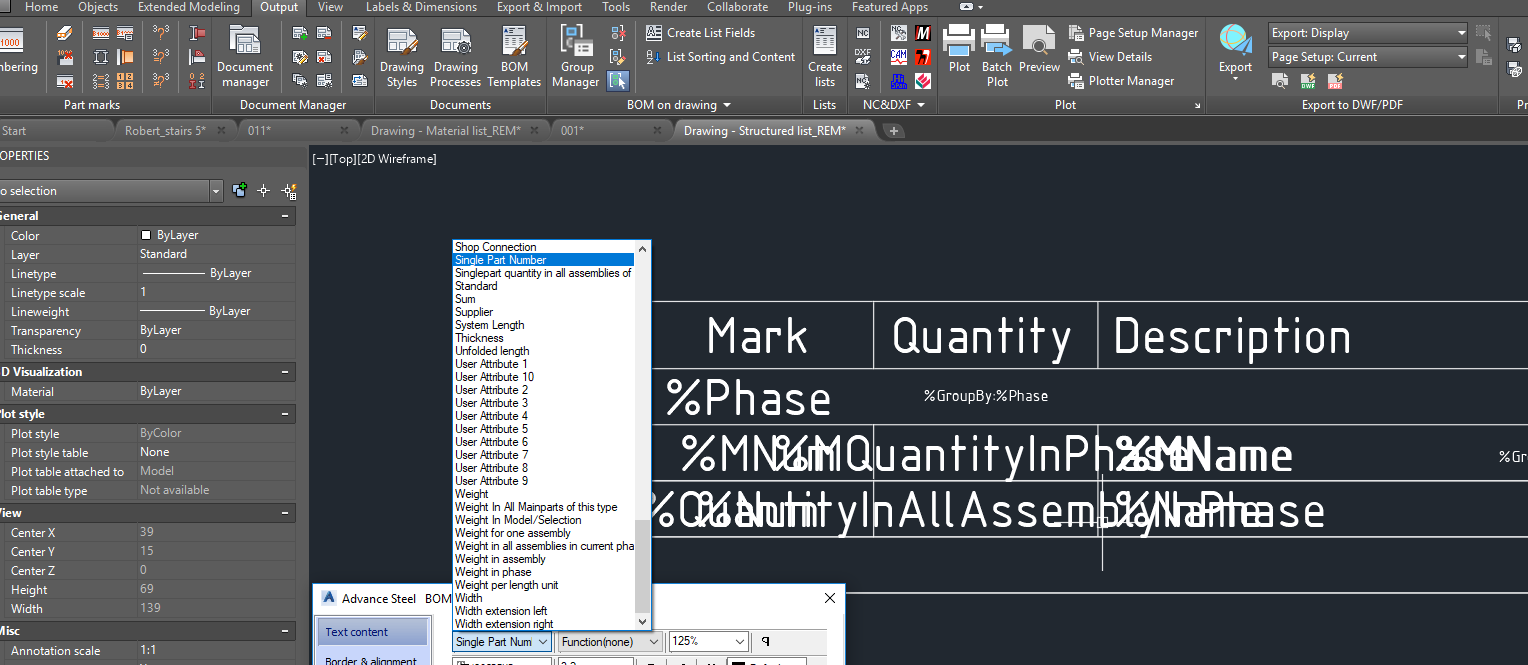Open Page Setup Manager
This screenshot has height=665, width=1528.
point(1134,32)
